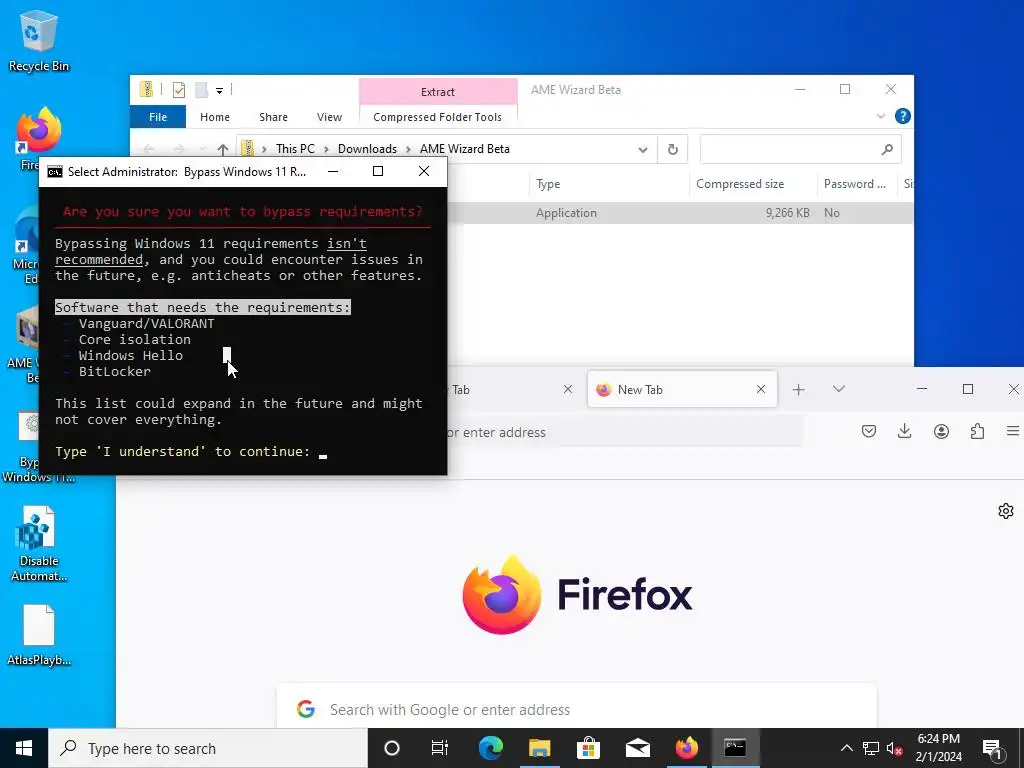
Task: List all Firefox tabs dropdown
Action: [x=839, y=389]
